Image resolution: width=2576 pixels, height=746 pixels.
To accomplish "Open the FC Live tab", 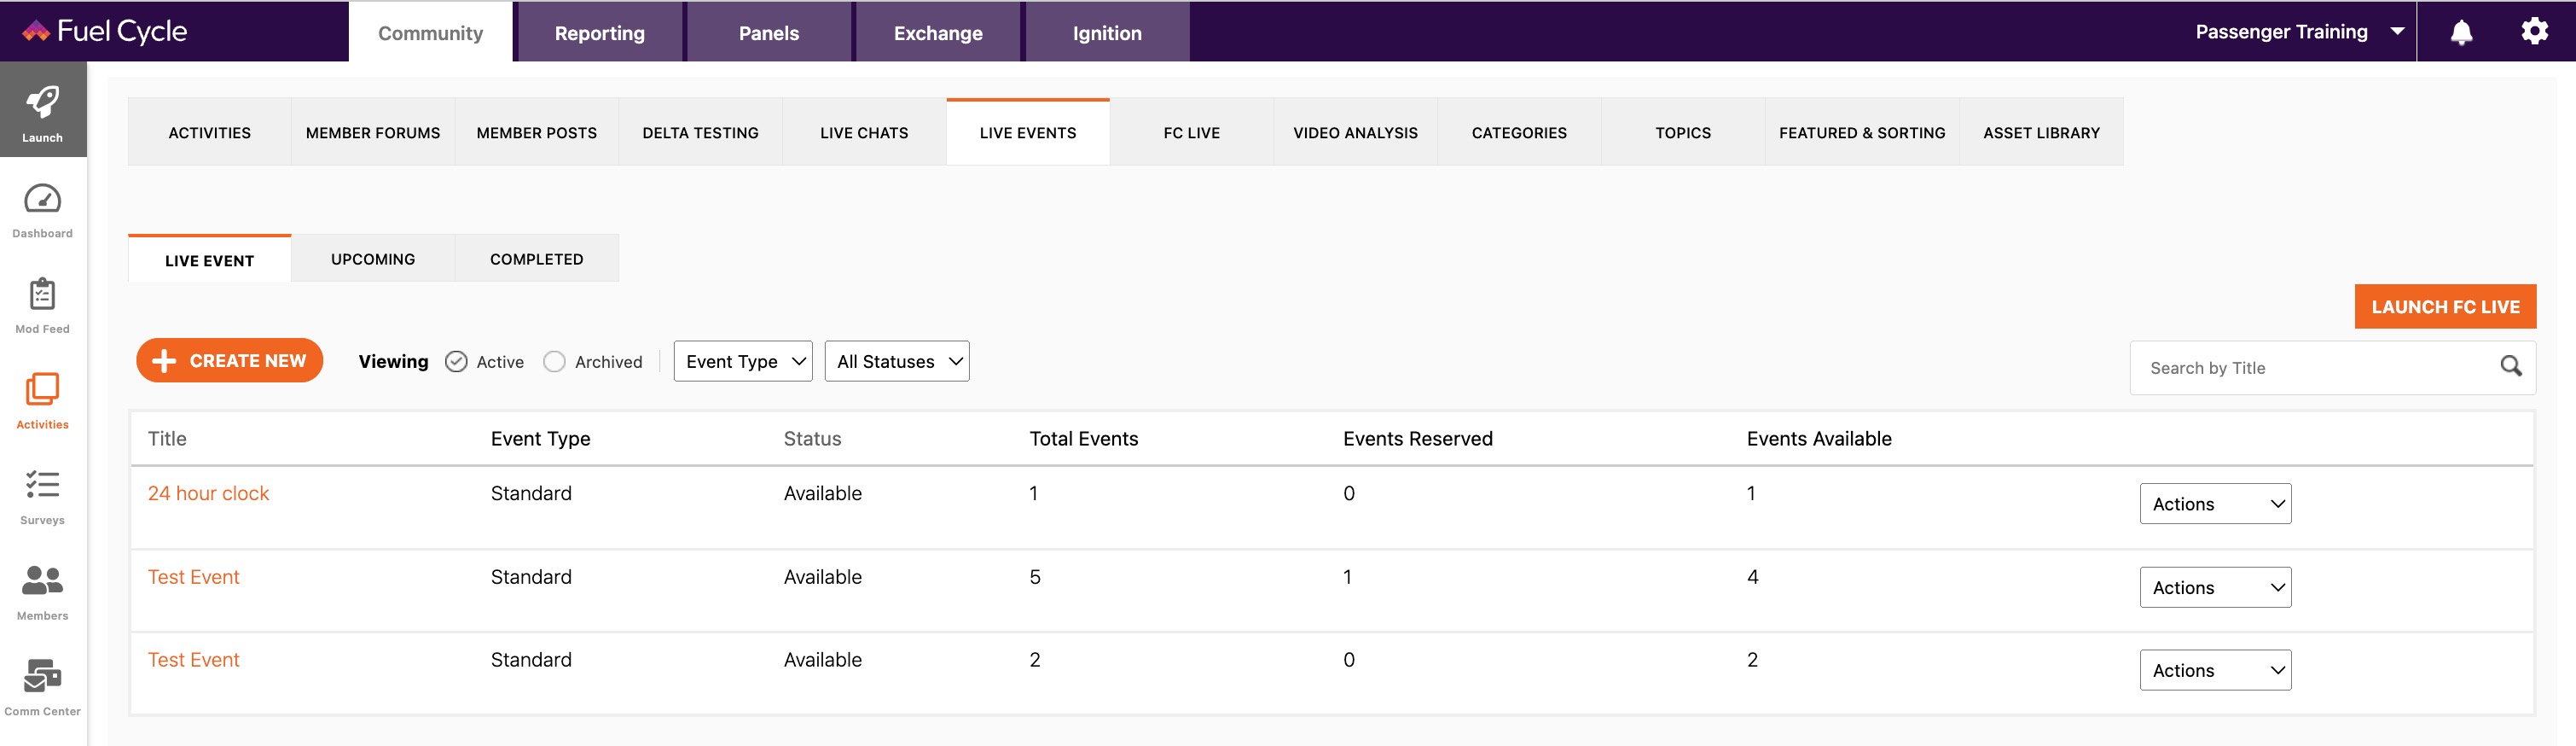I will (x=1192, y=133).
